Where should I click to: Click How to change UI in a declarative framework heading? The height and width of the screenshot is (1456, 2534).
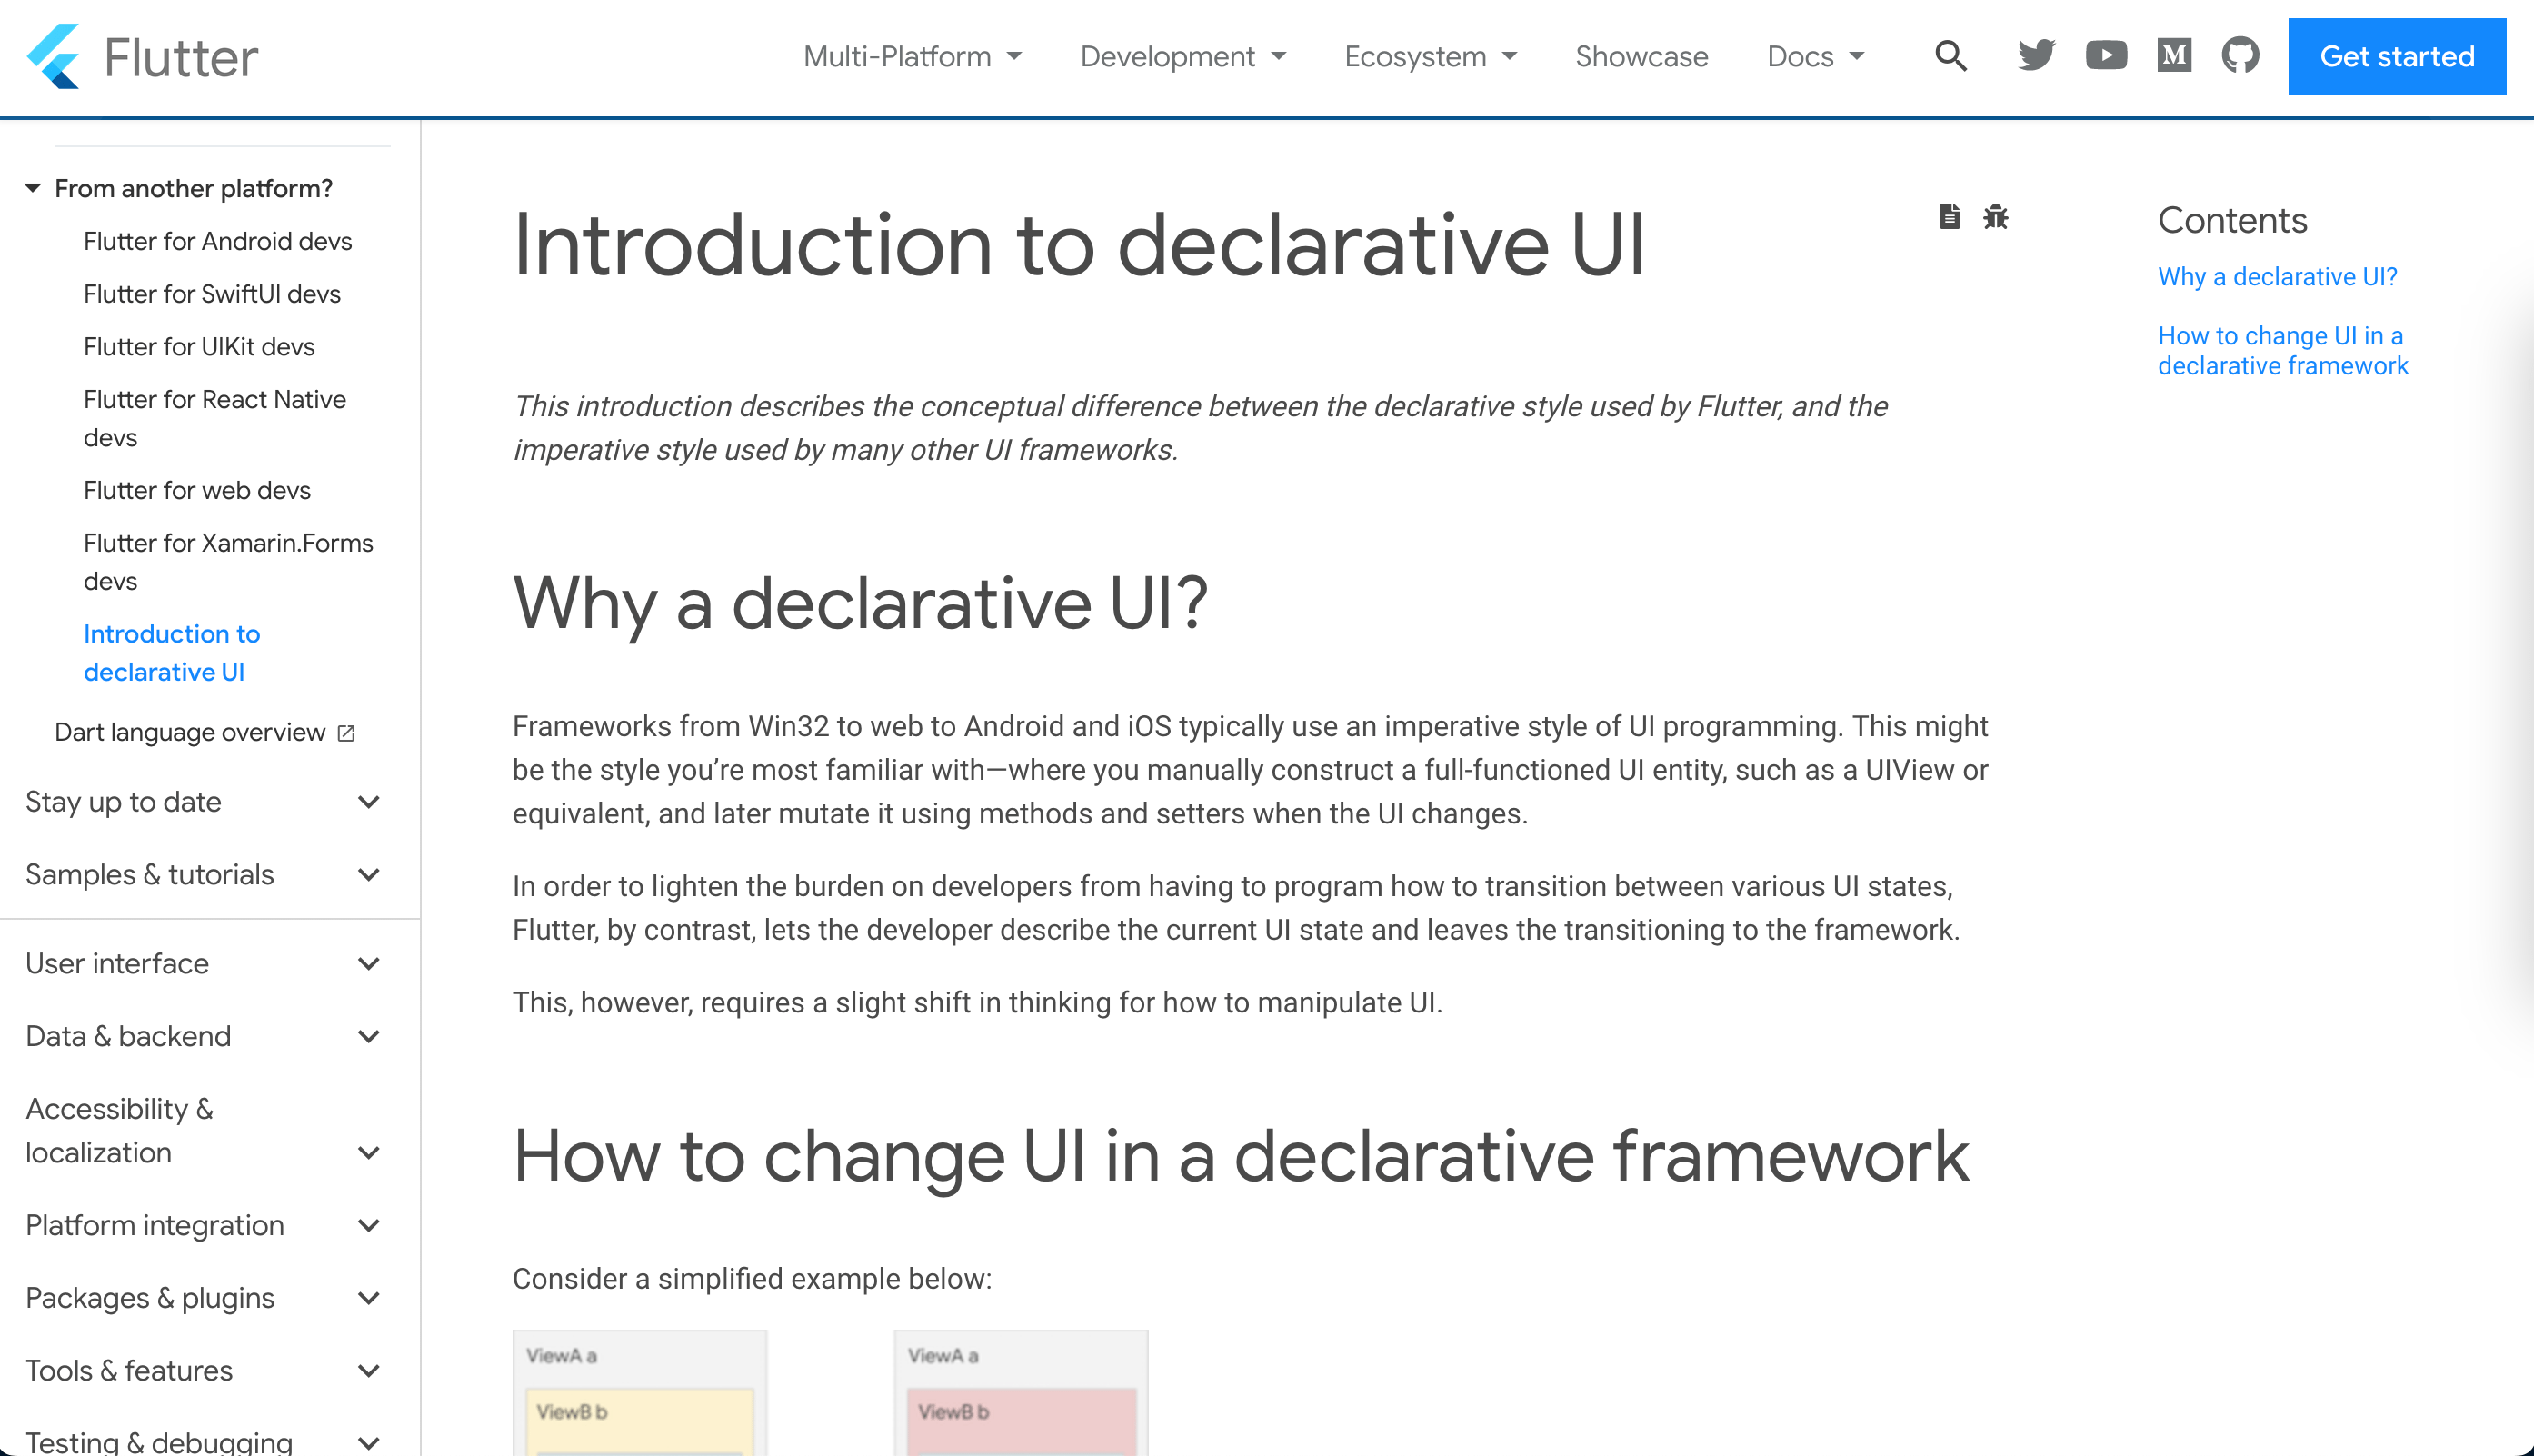coord(1241,1157)
